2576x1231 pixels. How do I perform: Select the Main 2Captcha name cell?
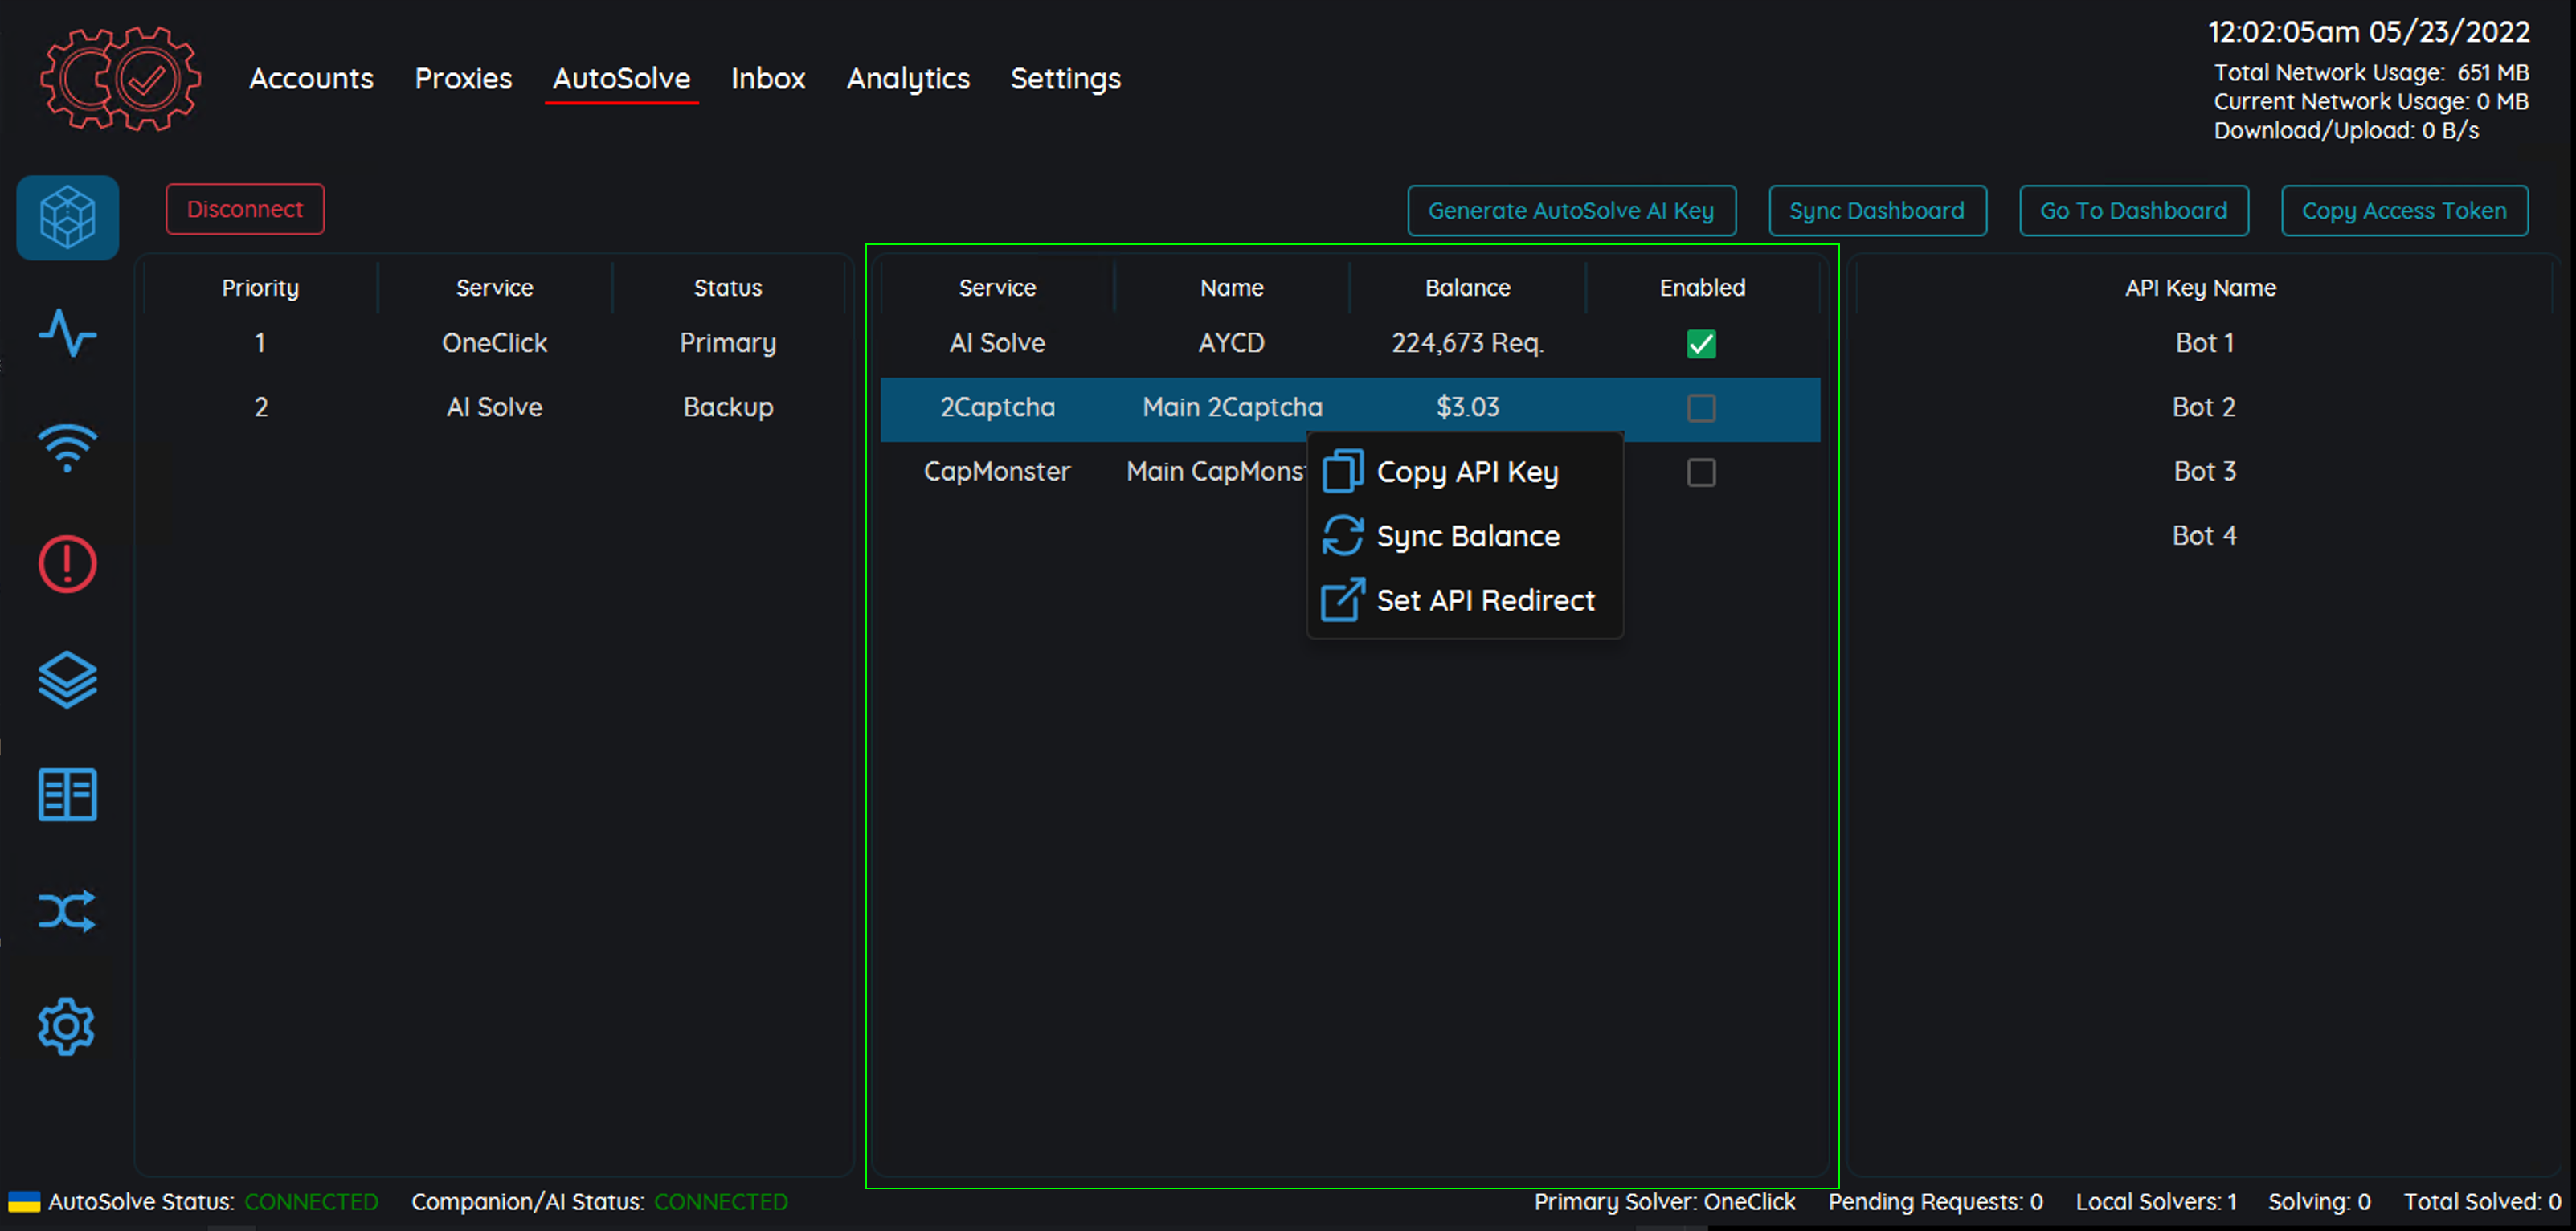(1232, 407)
